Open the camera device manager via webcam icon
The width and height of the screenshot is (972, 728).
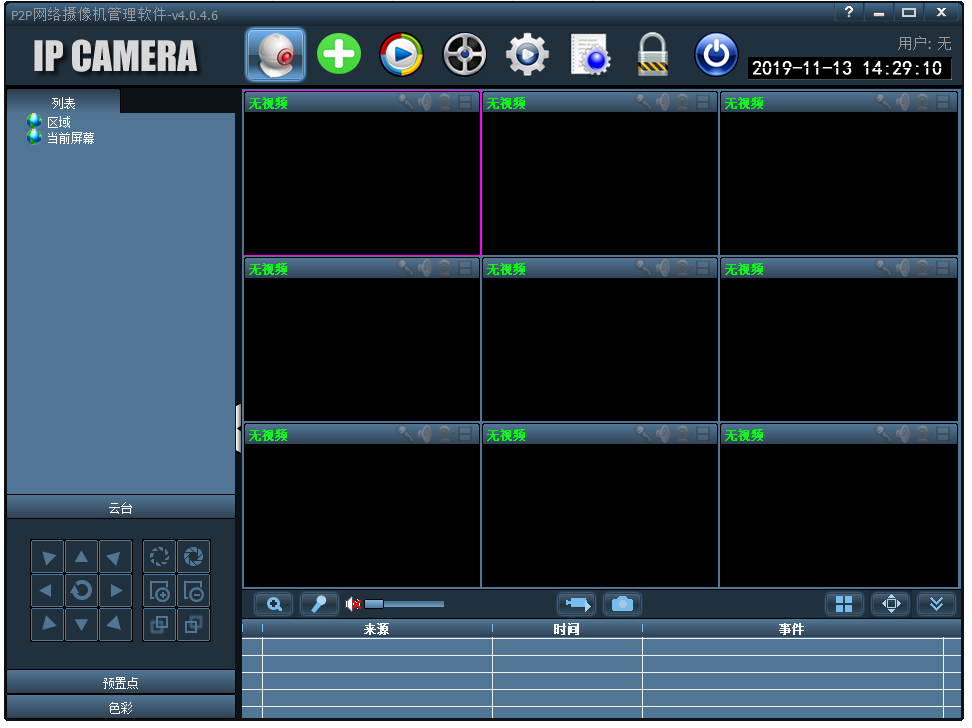[274, 54]
